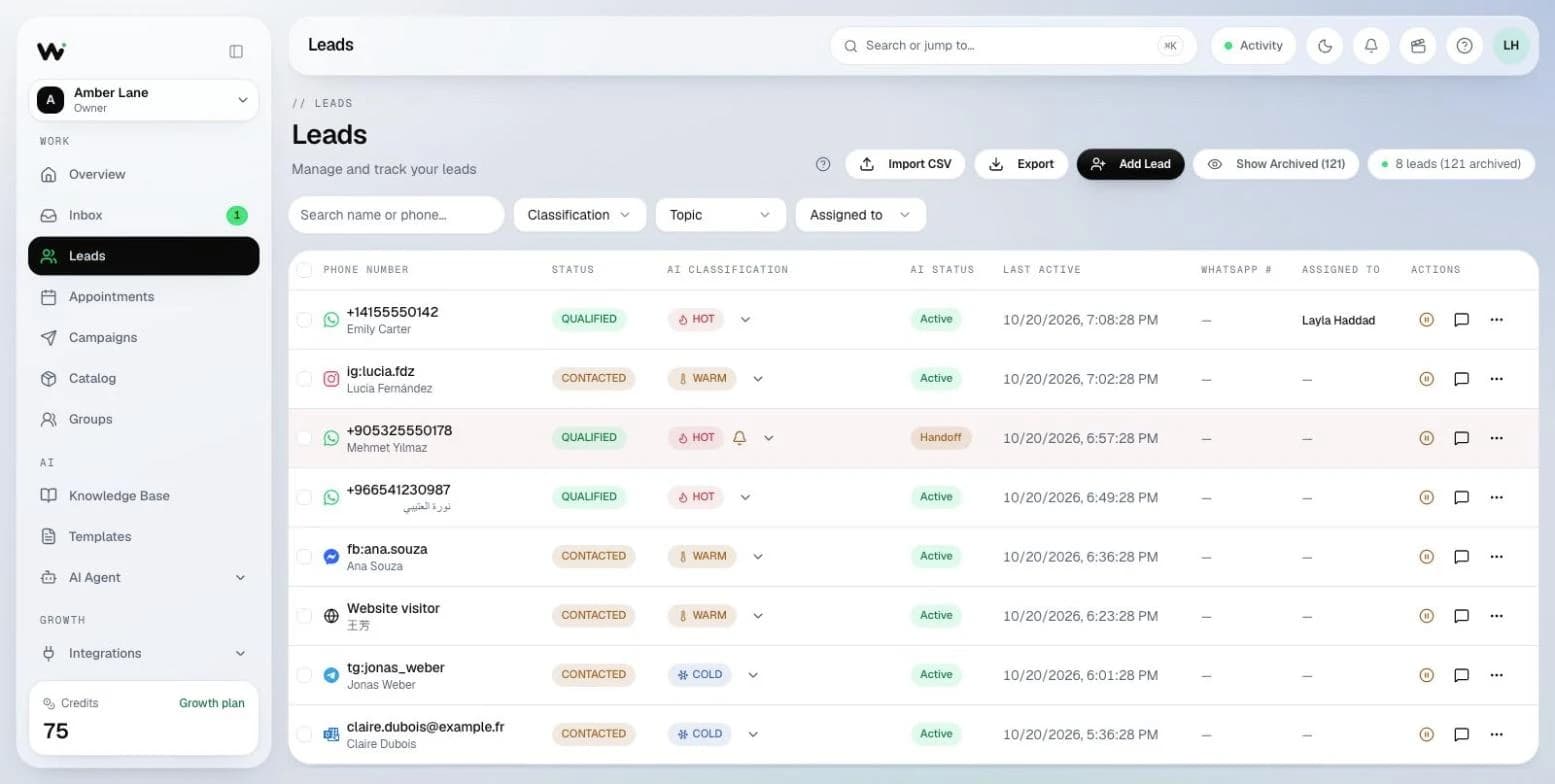Open more actions for the Claire Dubois row
This screenshot has width=1555, height=784.
click(1496, 734)
